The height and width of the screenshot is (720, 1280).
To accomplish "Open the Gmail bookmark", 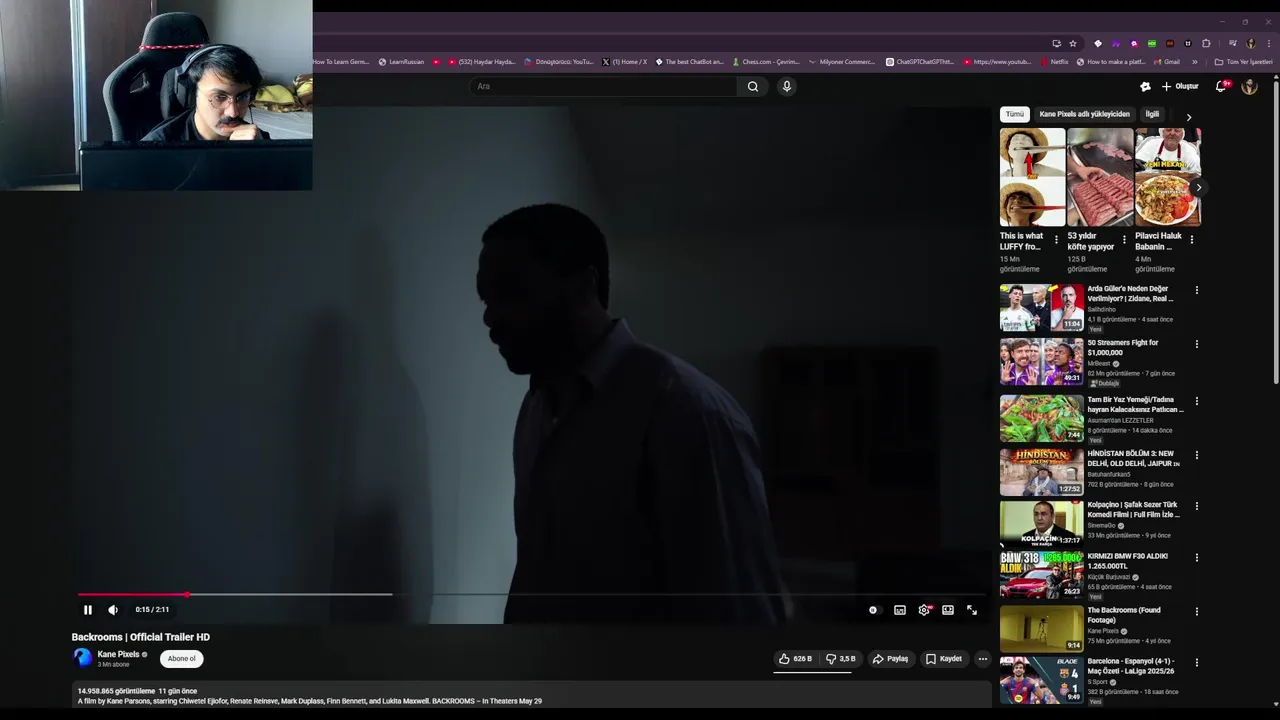I will click(1167, 62).
